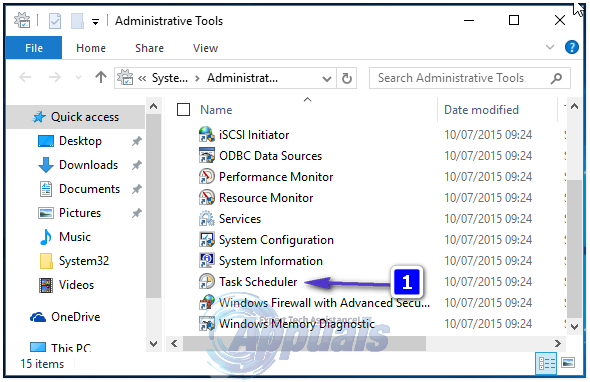Image resolution: width=590 pixels, height=382 pixels.
Task: Go Forward using the right arrow
Action: [x=55, y=78]
